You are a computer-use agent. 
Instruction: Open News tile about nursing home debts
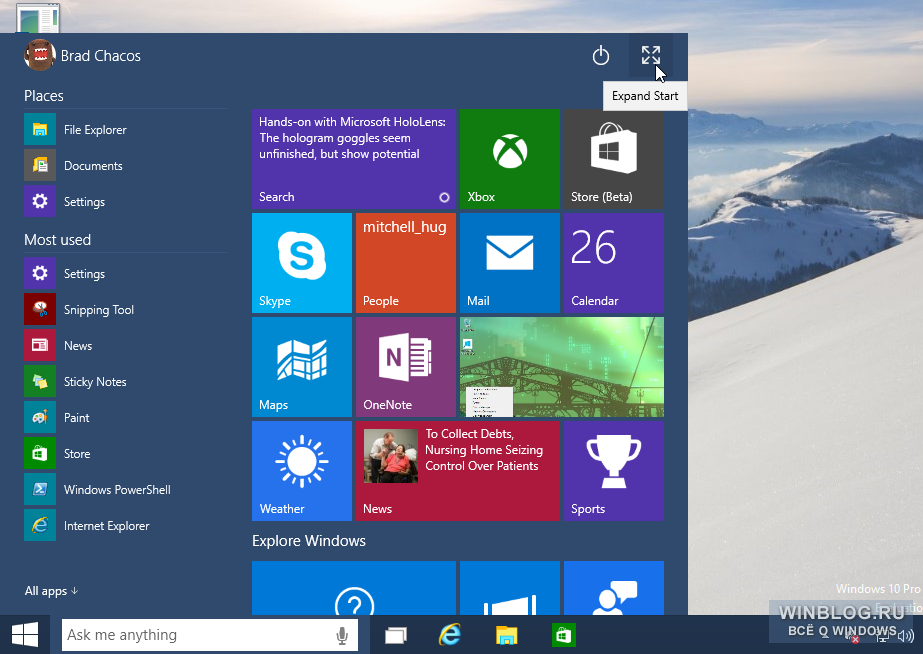458,471
